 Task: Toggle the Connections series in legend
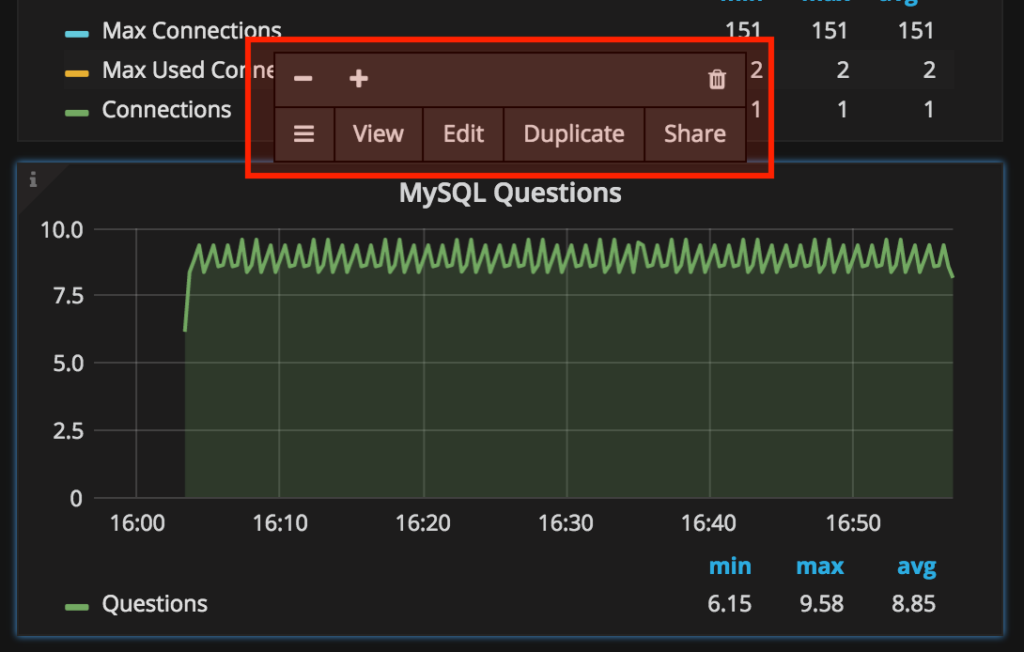166,110
